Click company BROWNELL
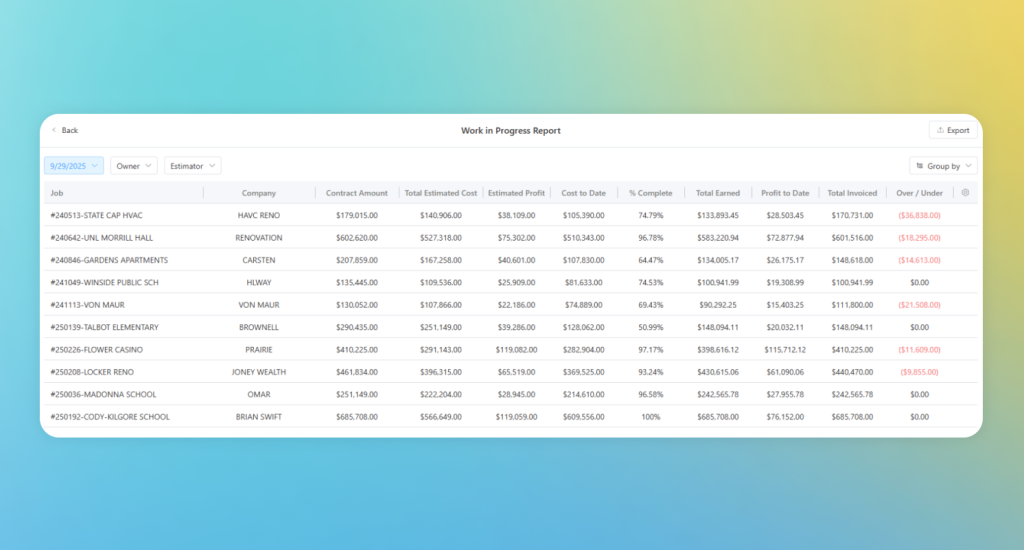This screenshot has height=550, width=1024. point(259,327)
